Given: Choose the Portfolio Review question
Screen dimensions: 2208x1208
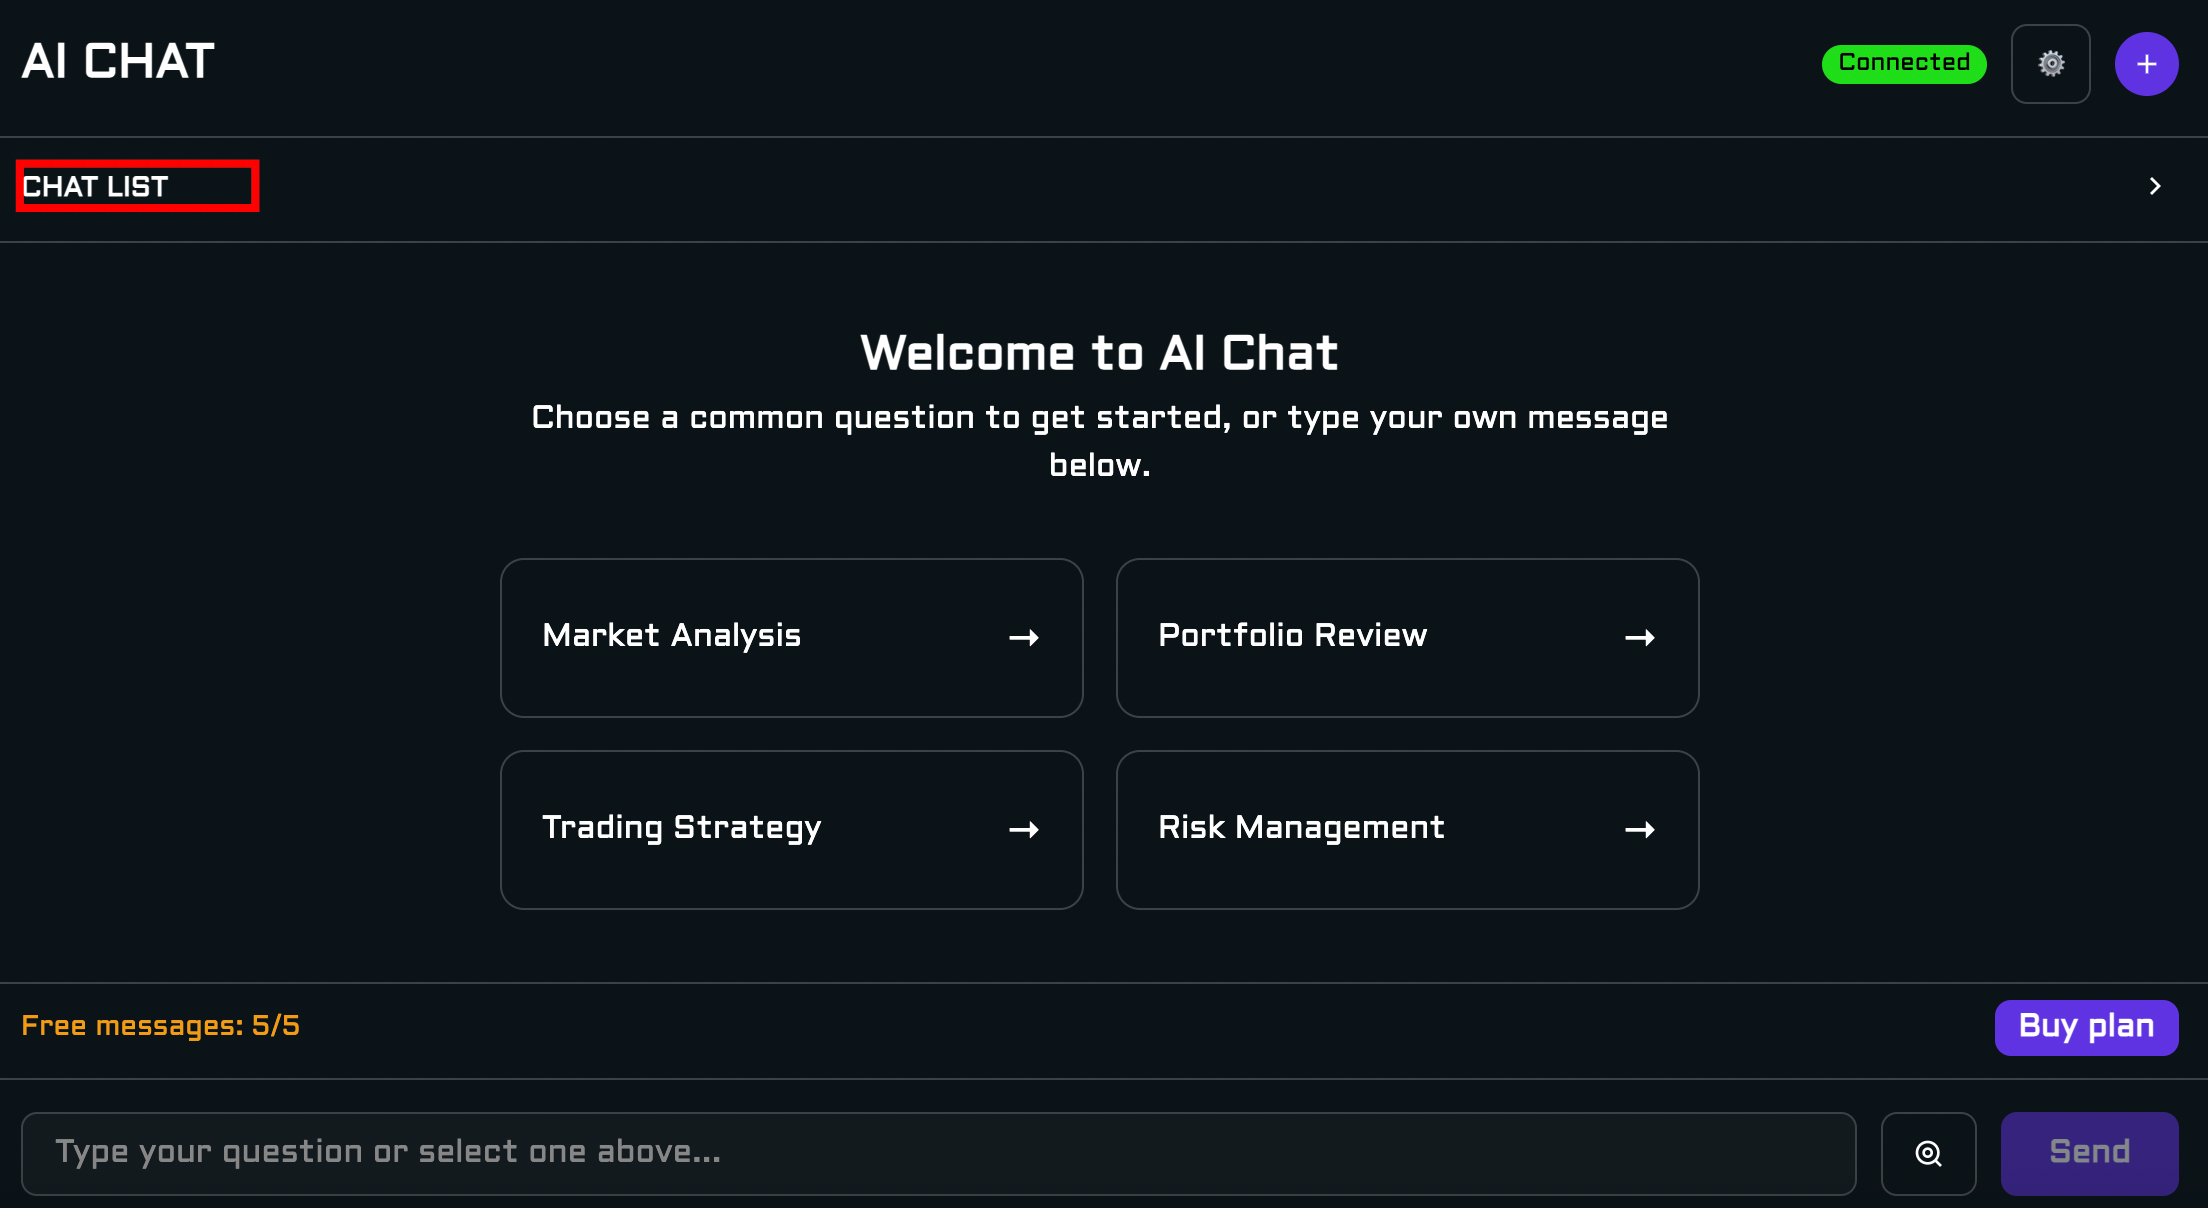Looking at the screenshot, I should tap(1292, 636).
